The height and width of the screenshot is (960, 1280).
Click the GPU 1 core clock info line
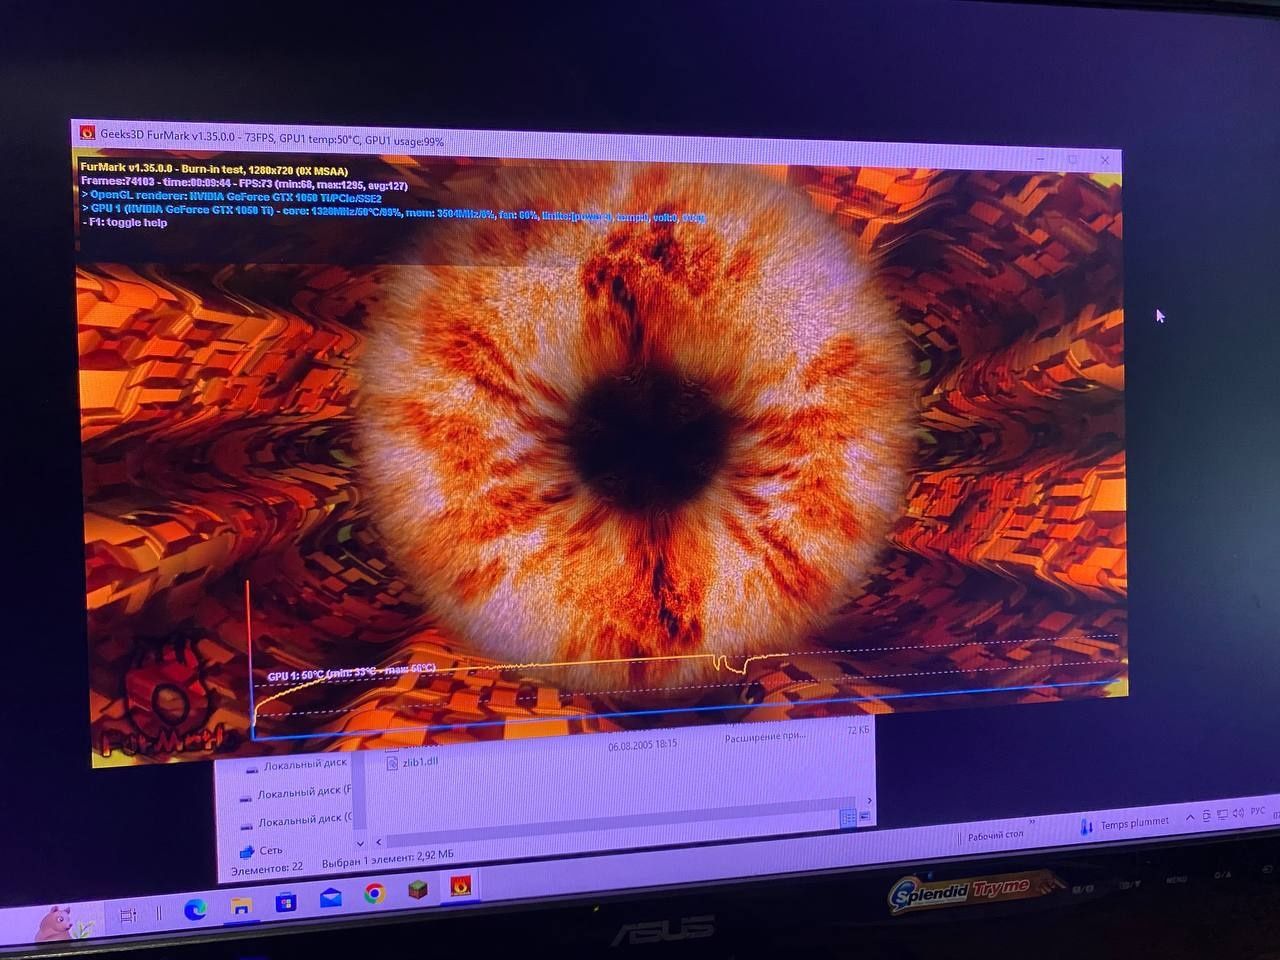click(393, 212)
